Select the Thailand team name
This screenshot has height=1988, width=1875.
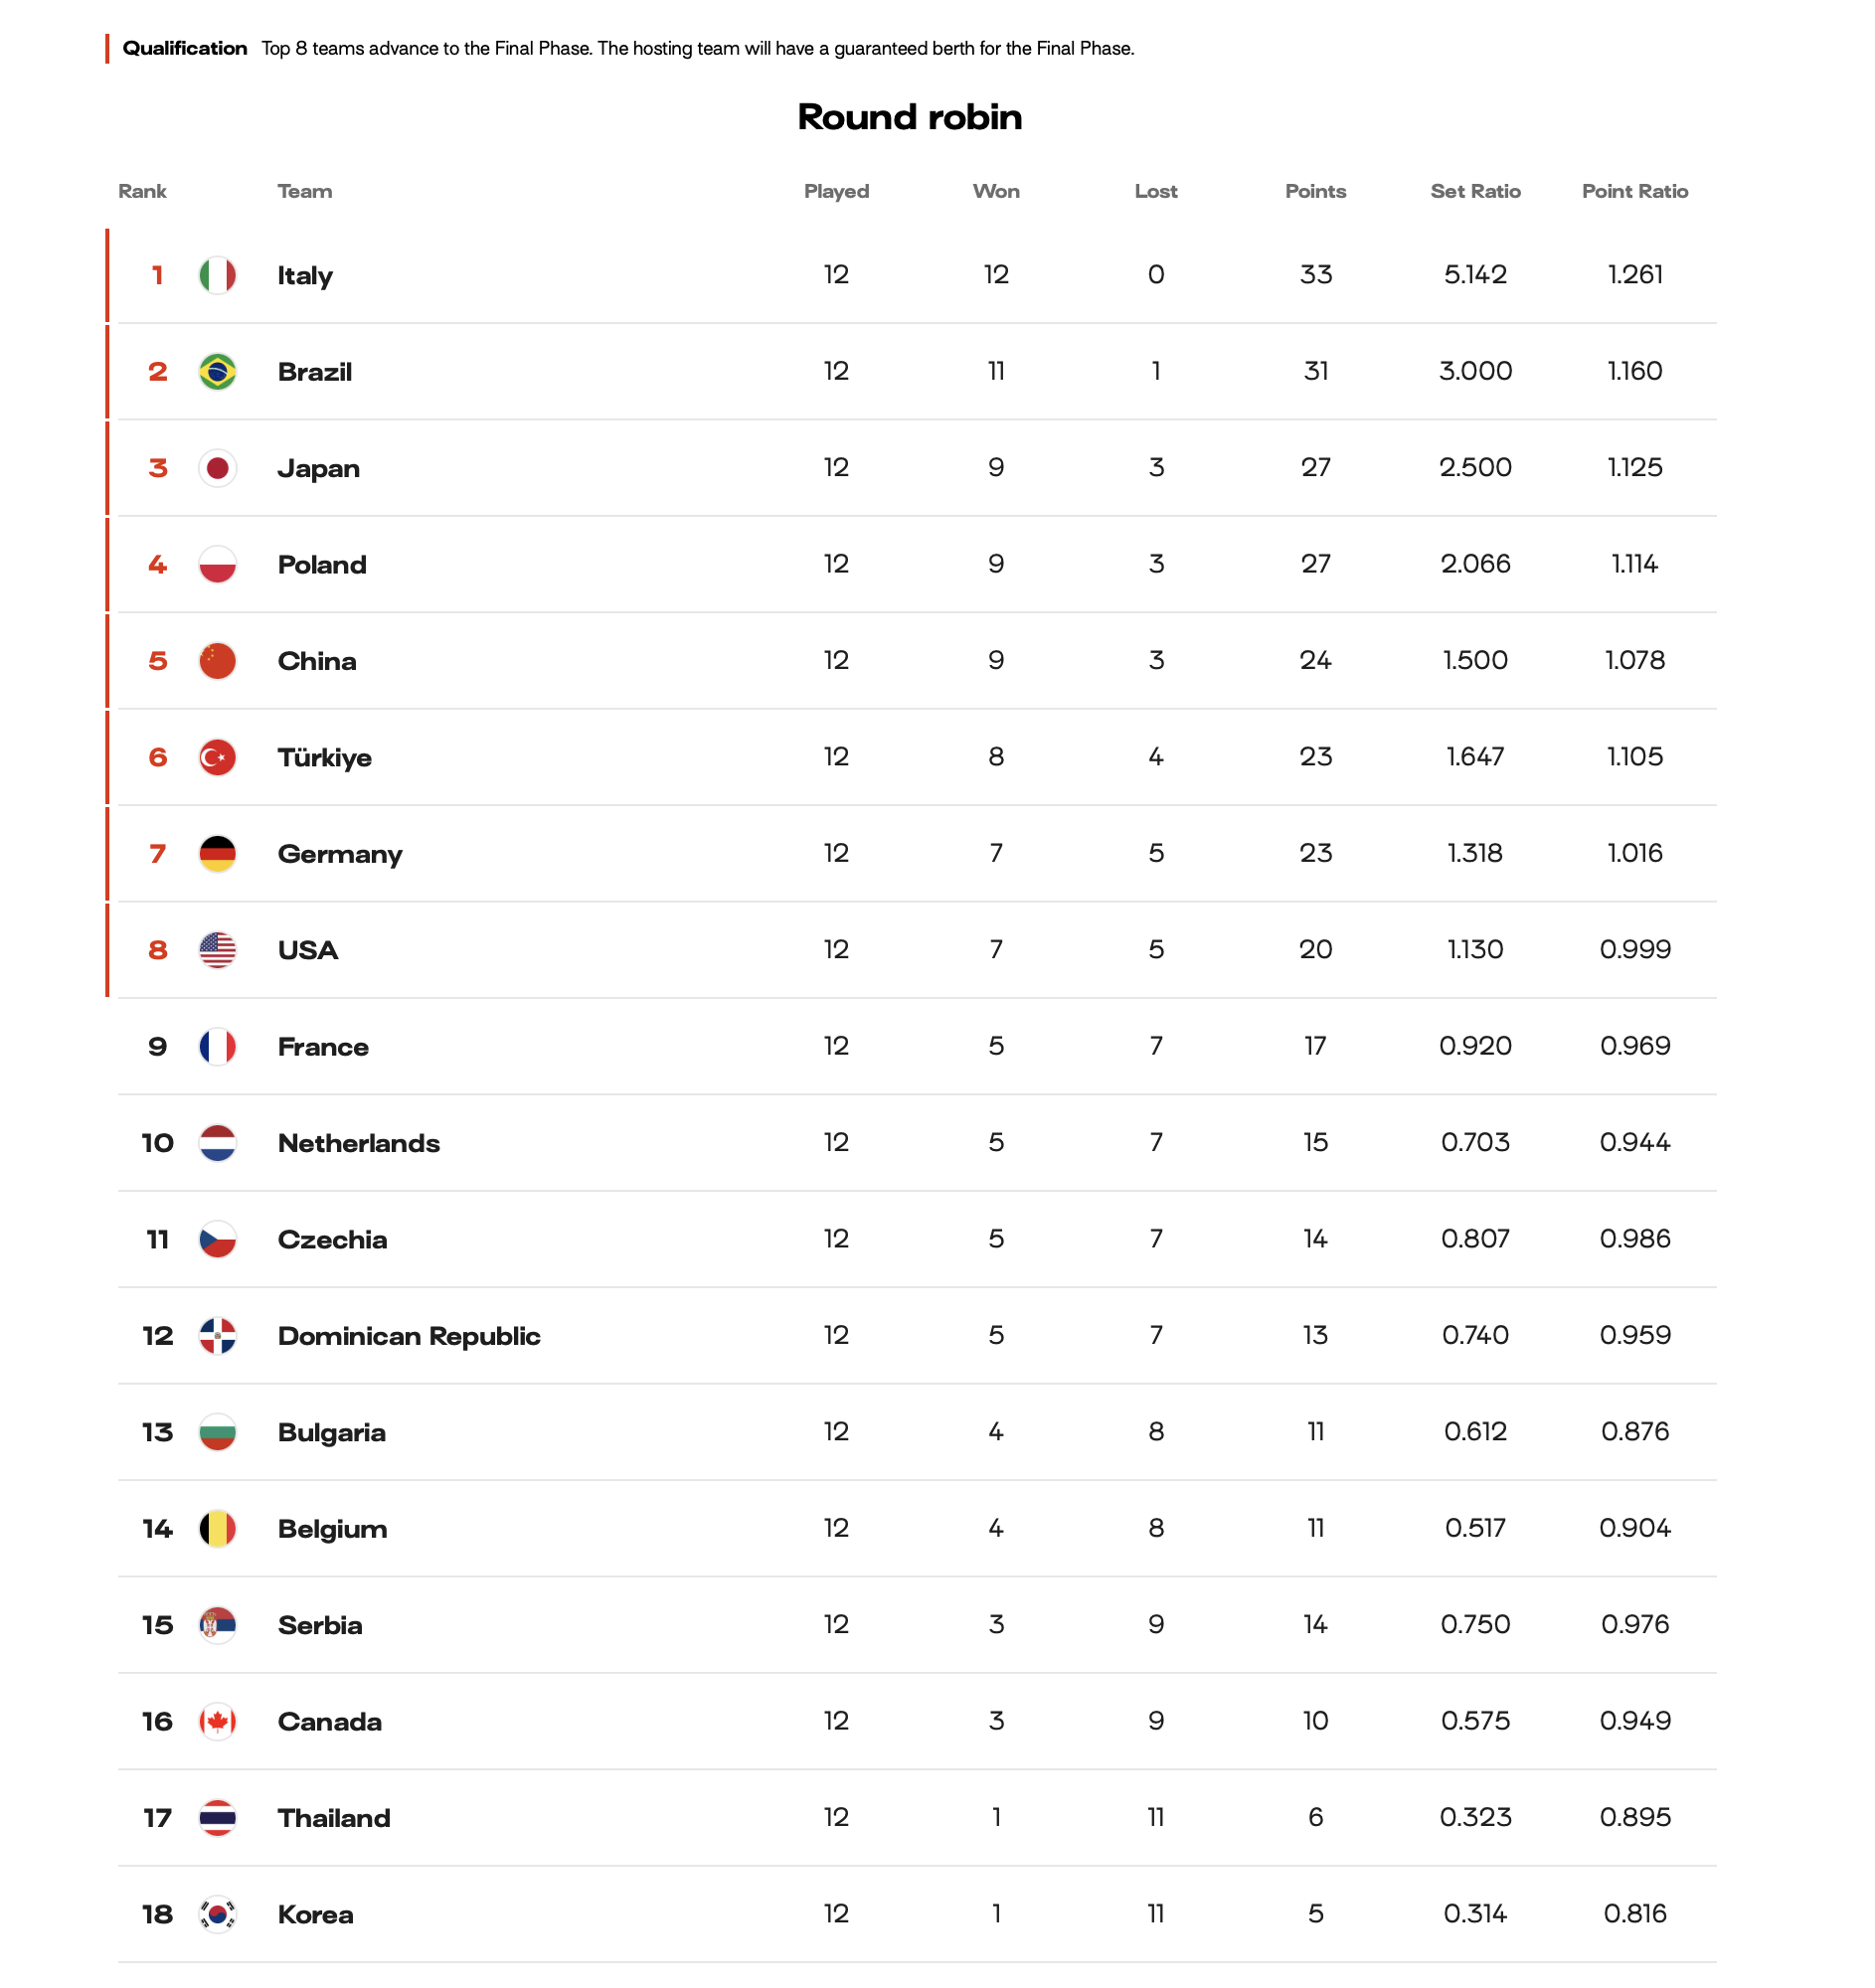click(x=334, y=1818)
